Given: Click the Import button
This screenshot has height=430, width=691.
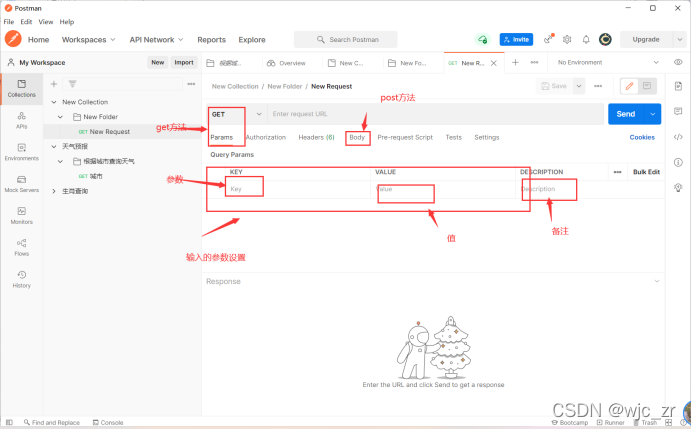Looking at the screenshot, I should pos(184,63).
